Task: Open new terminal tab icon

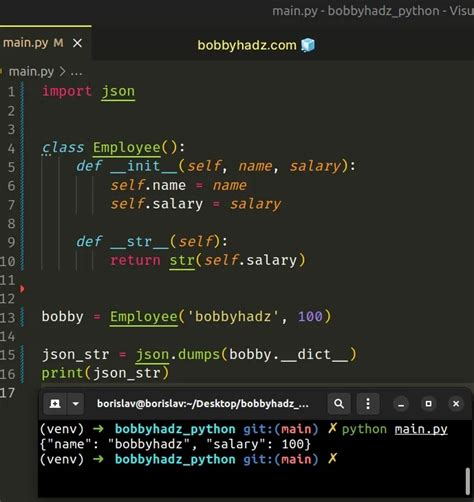Action: pos(55,404)
